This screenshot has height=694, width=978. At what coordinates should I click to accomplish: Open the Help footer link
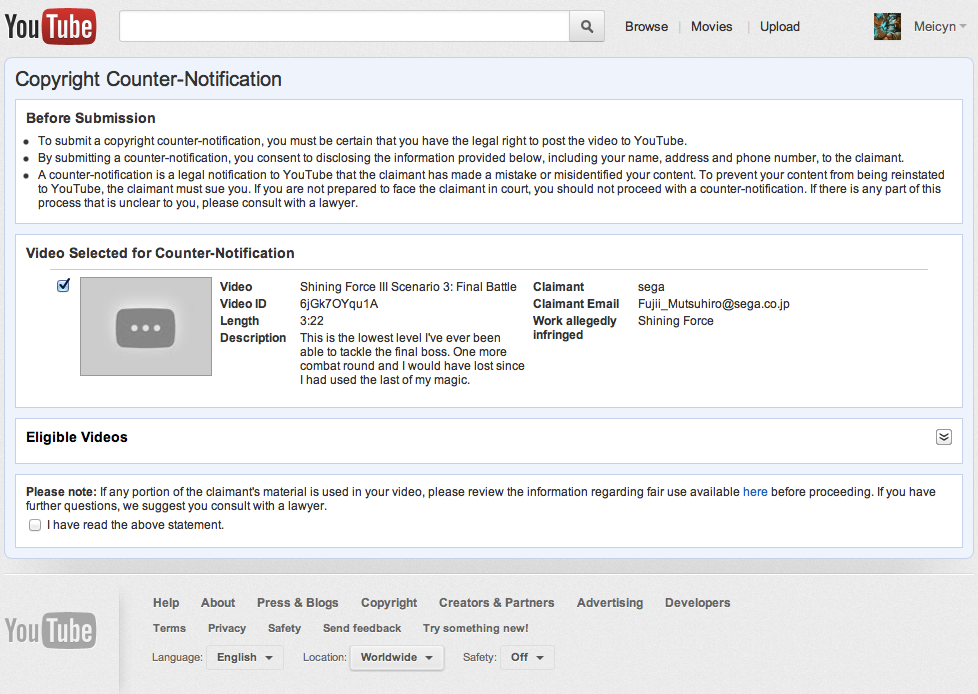click(166, 602)
